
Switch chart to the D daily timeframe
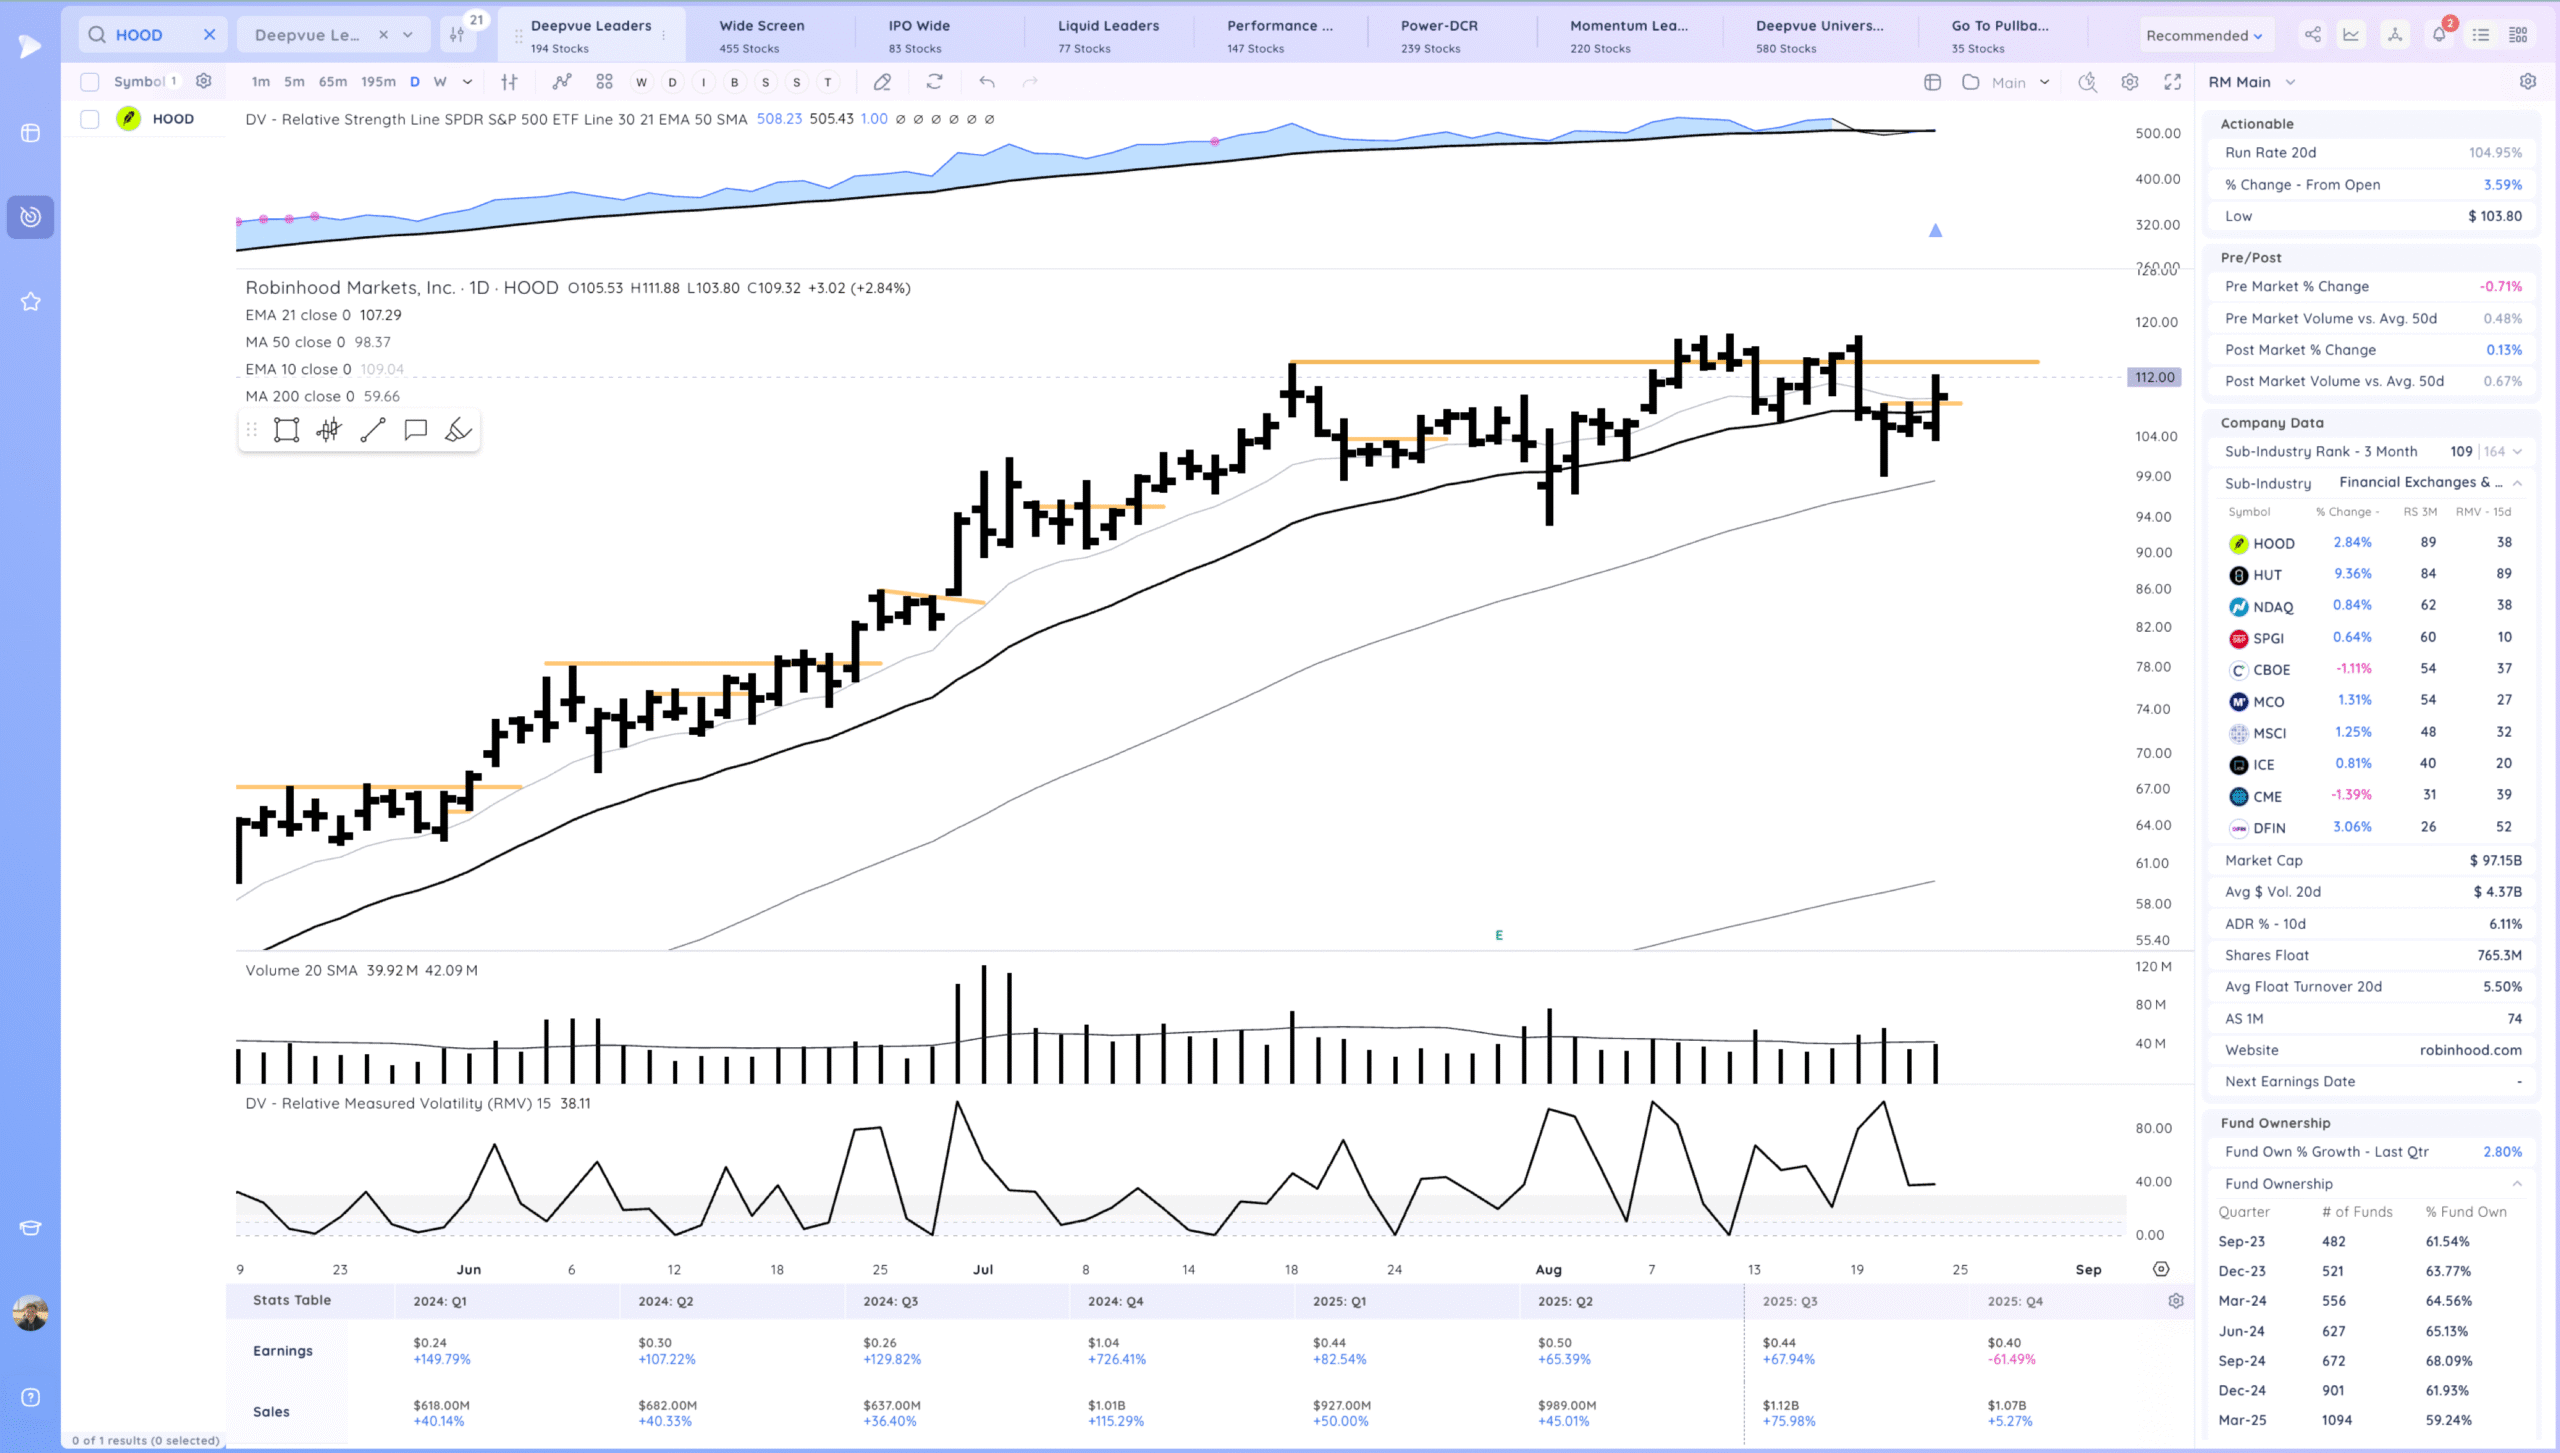pos(414,82)
